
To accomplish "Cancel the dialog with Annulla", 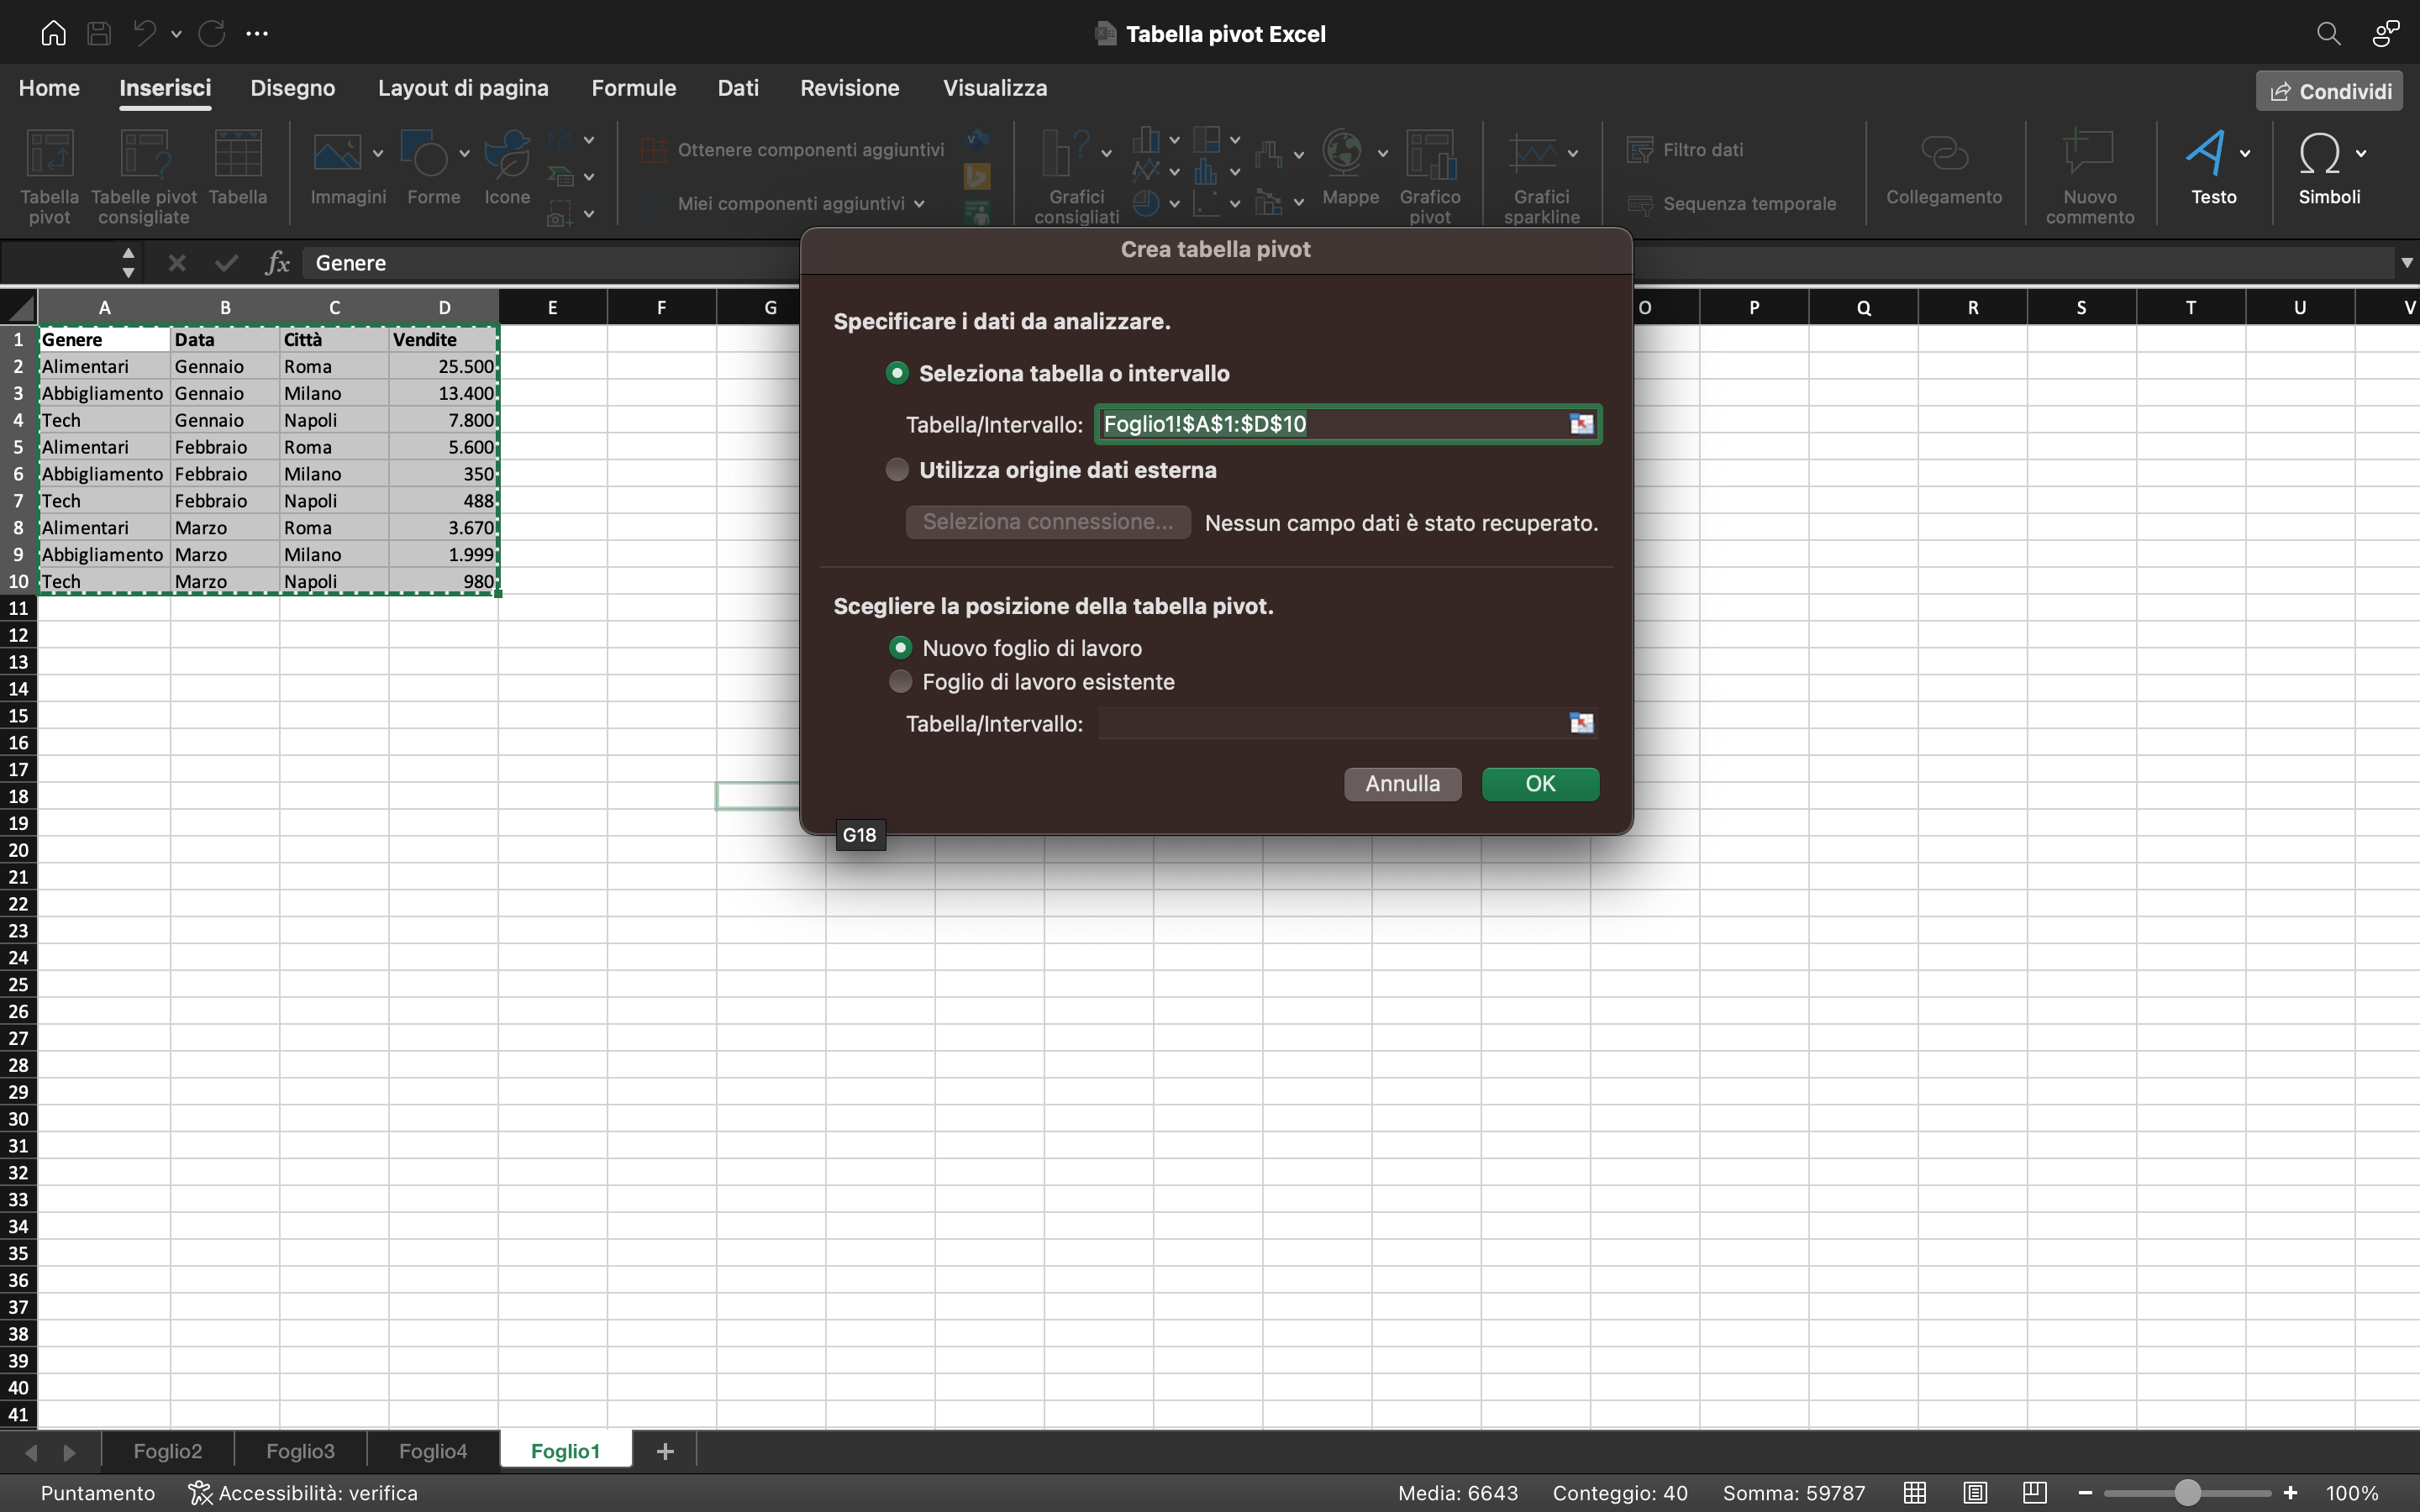I will coord(1401,784).
